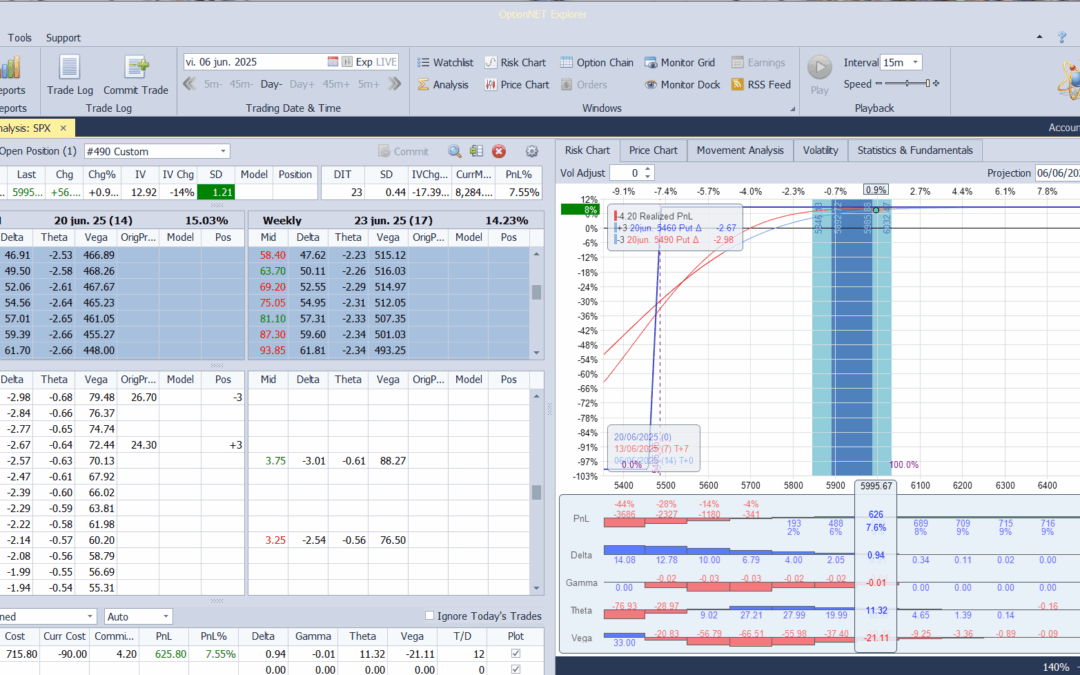This screenshot has width=1080, height=675.
Task: Click the trading date field vi. 06 jun. 2025
Action: 254,62
